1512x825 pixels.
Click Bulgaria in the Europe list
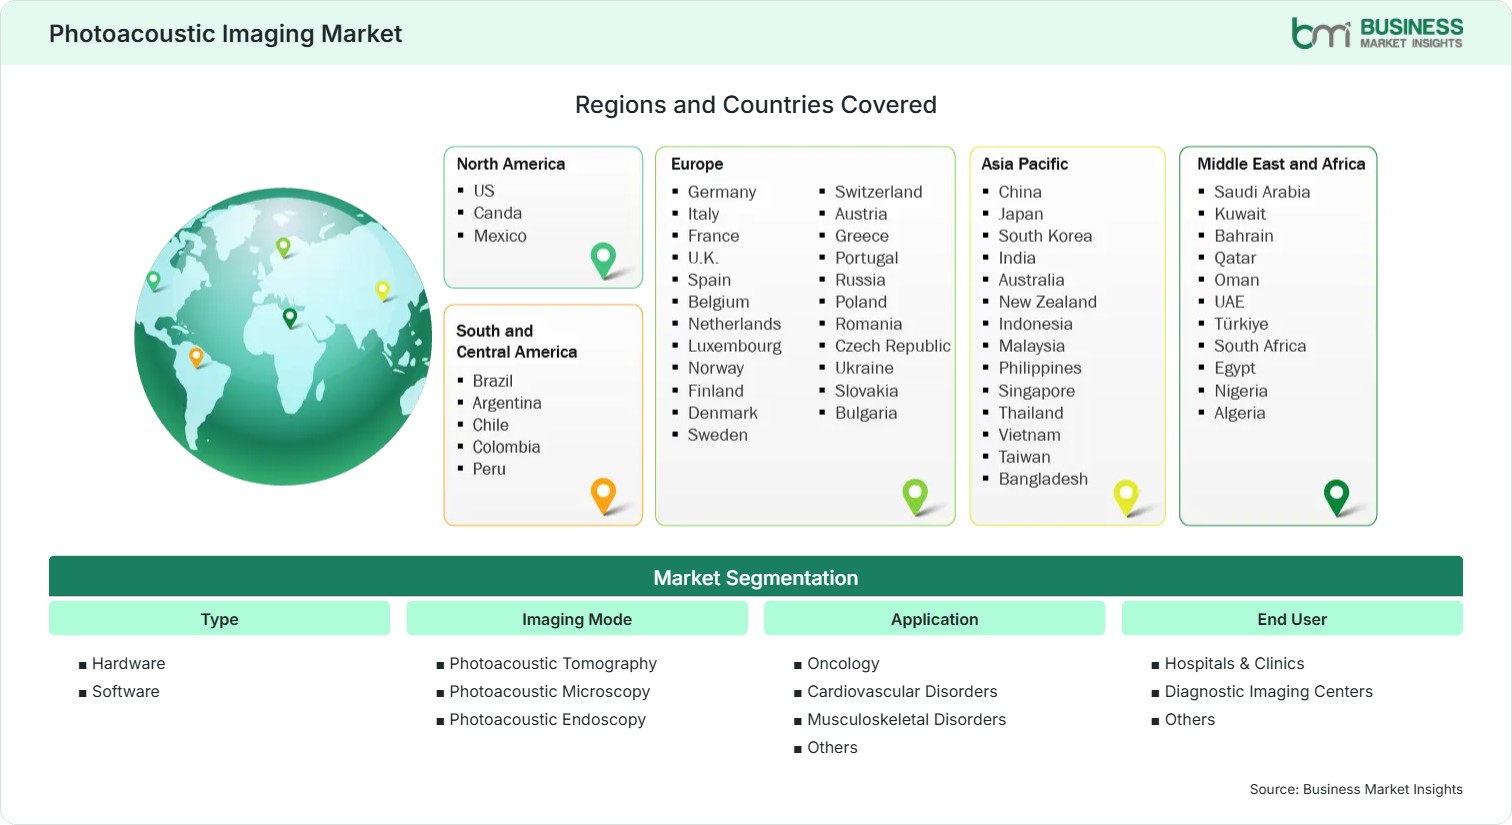point(865,413)
